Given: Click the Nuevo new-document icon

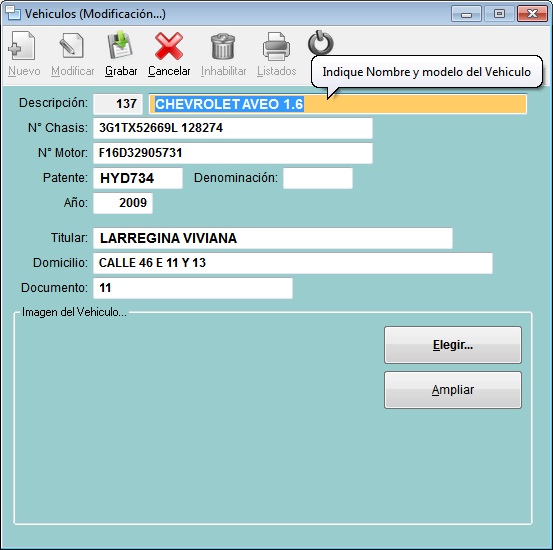Looking at the screenshot, I should (x=22, y=46).
